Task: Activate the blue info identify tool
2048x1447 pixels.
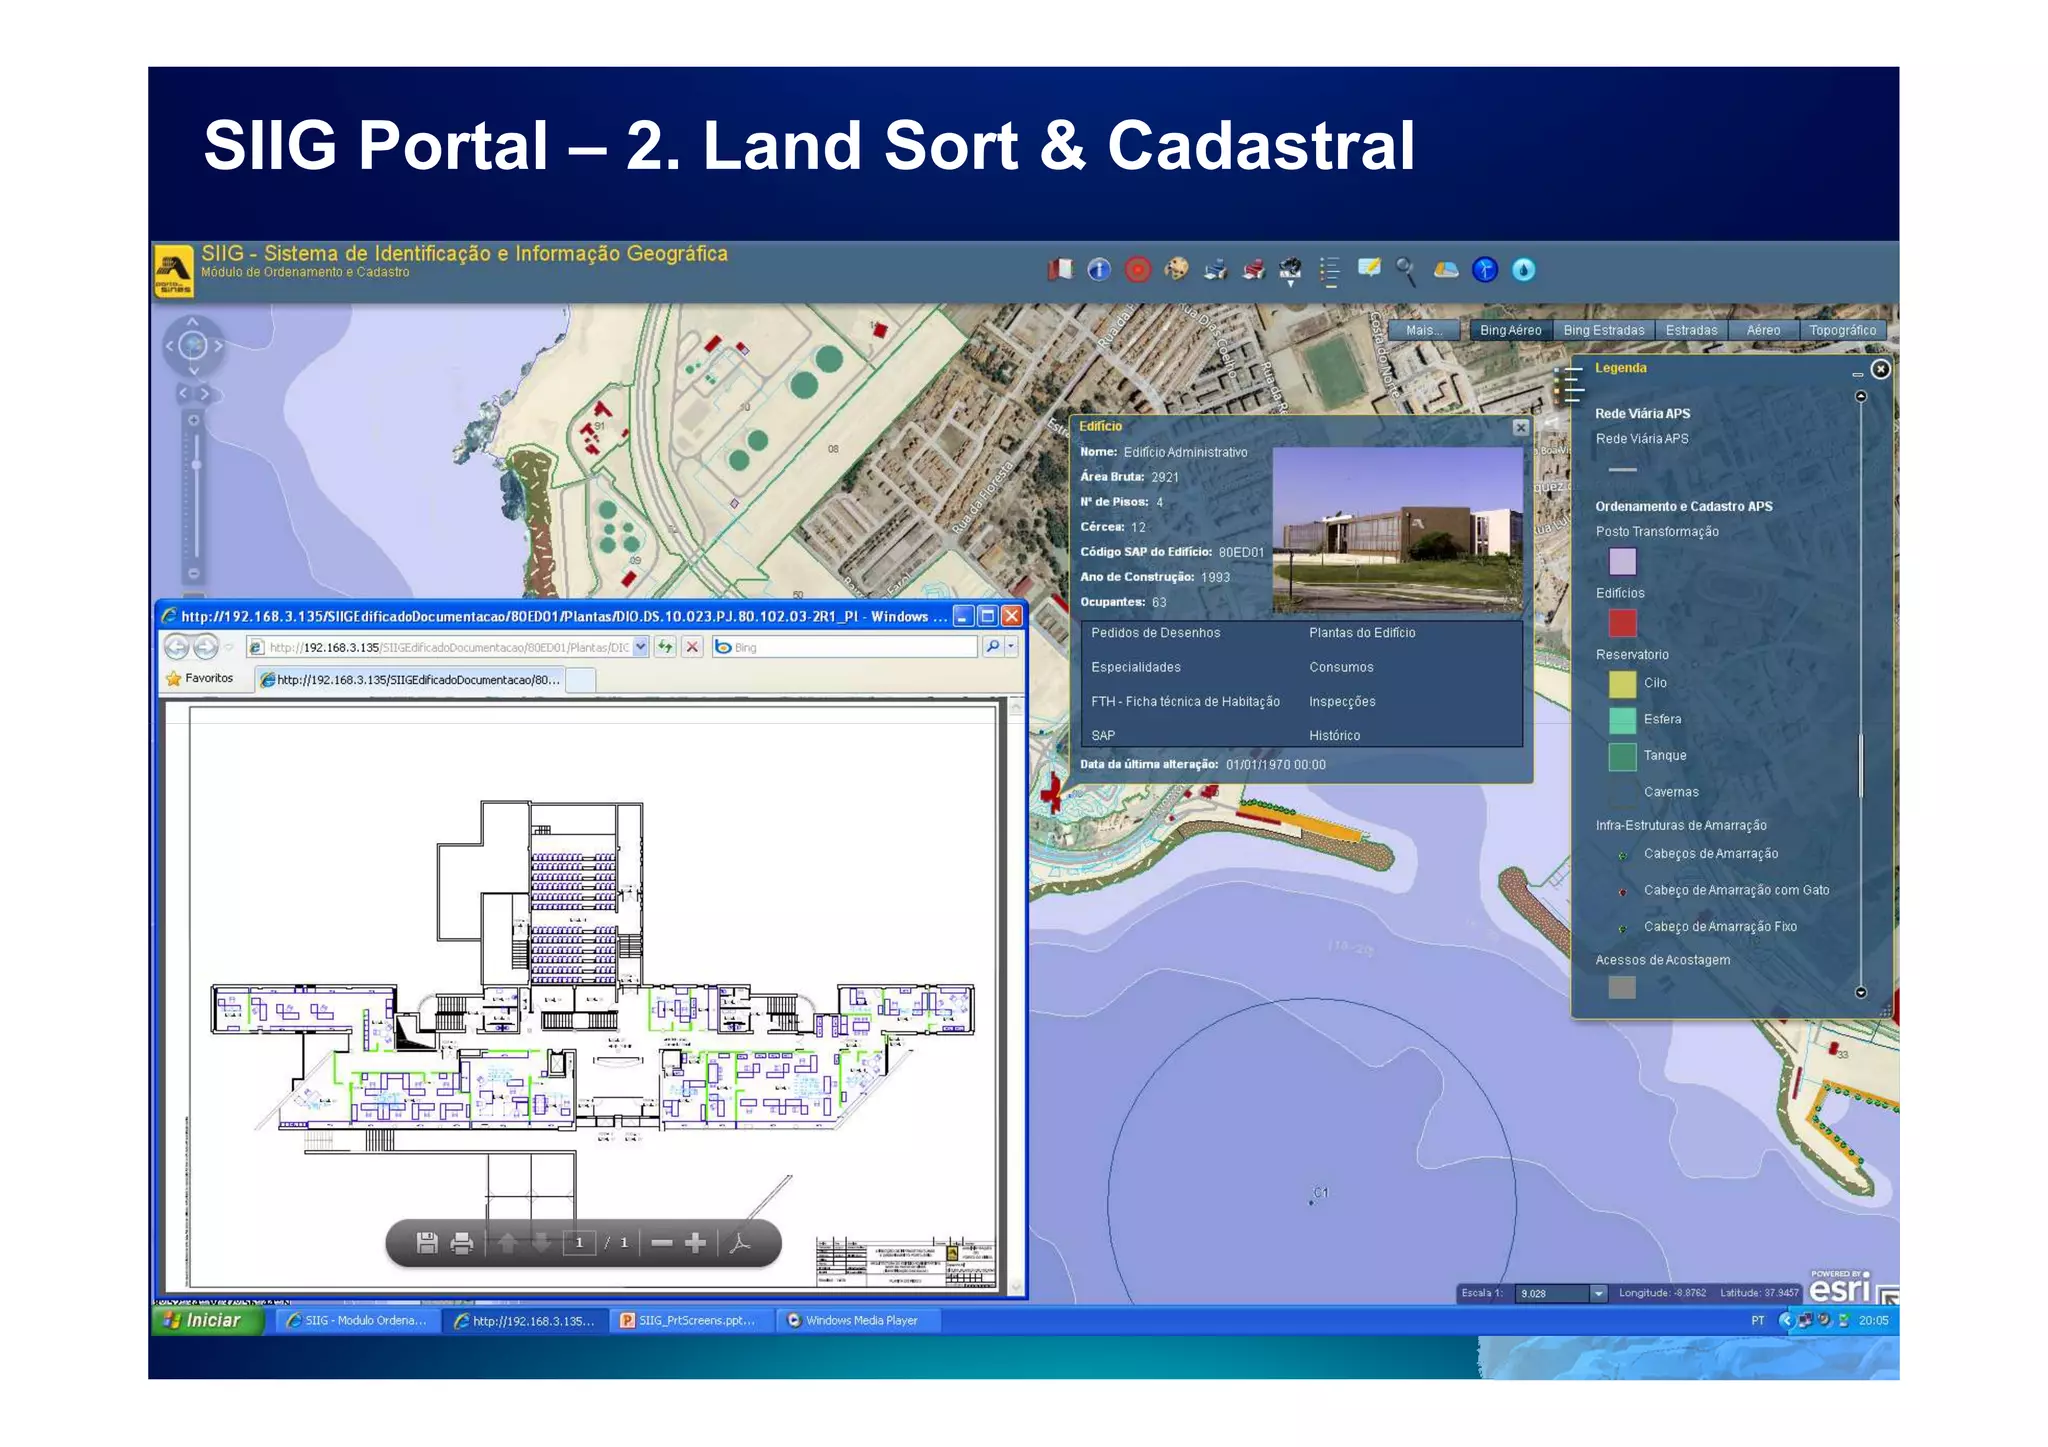Action: pyautogui.click(x=1099, y=269)
